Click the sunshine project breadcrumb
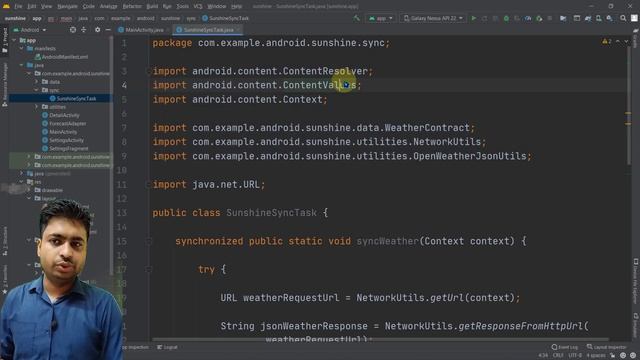 pos(15,18)
